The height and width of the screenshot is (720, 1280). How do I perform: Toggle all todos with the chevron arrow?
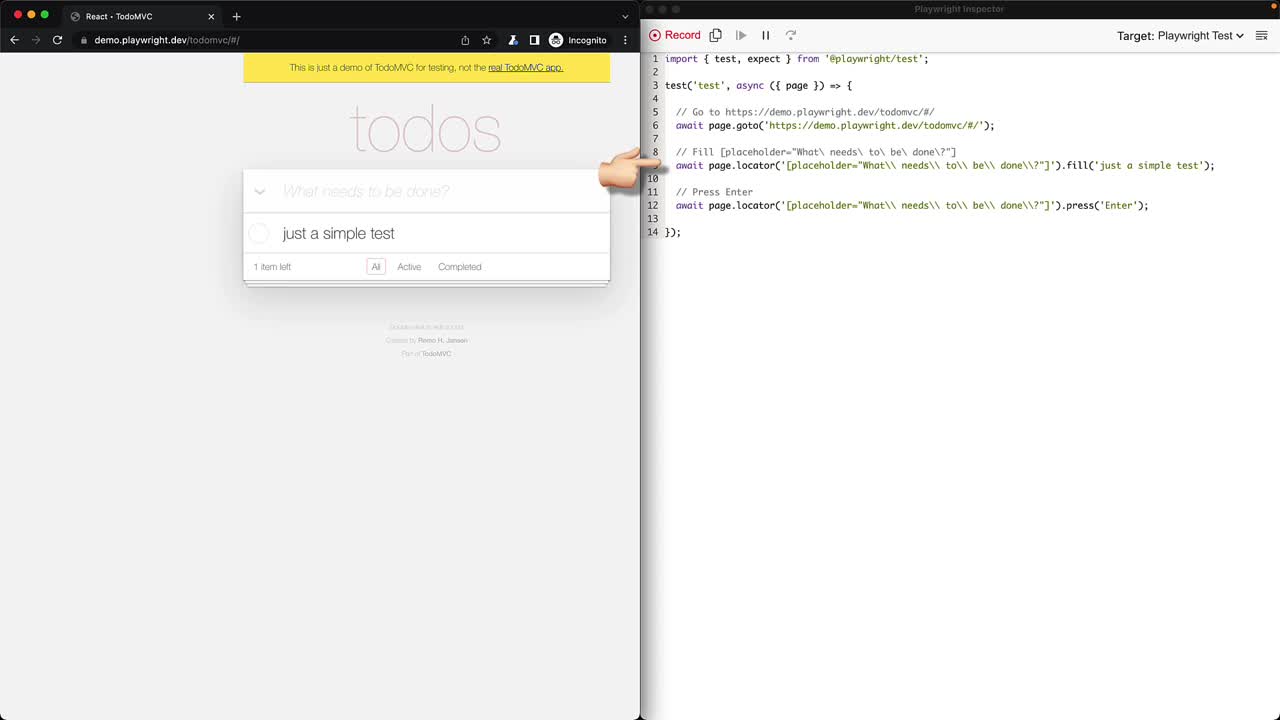(259, 191)
